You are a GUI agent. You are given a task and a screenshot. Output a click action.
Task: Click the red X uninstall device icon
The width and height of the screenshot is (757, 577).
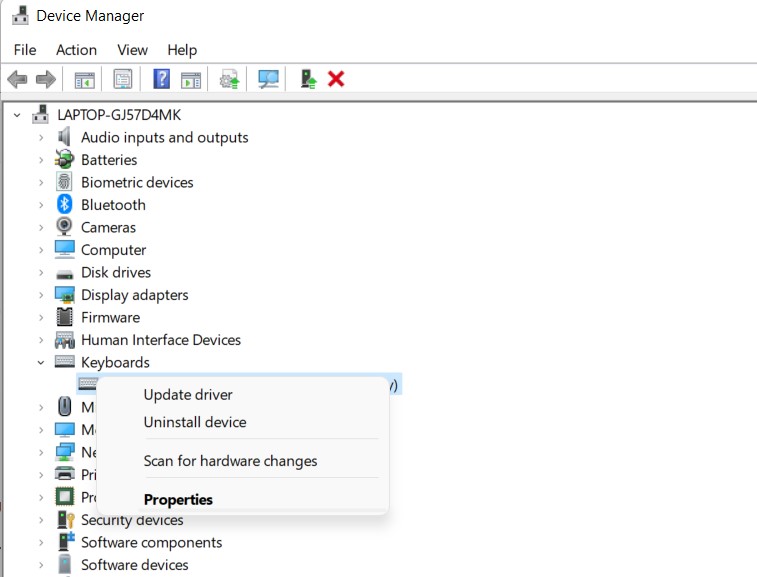point(336,78)
